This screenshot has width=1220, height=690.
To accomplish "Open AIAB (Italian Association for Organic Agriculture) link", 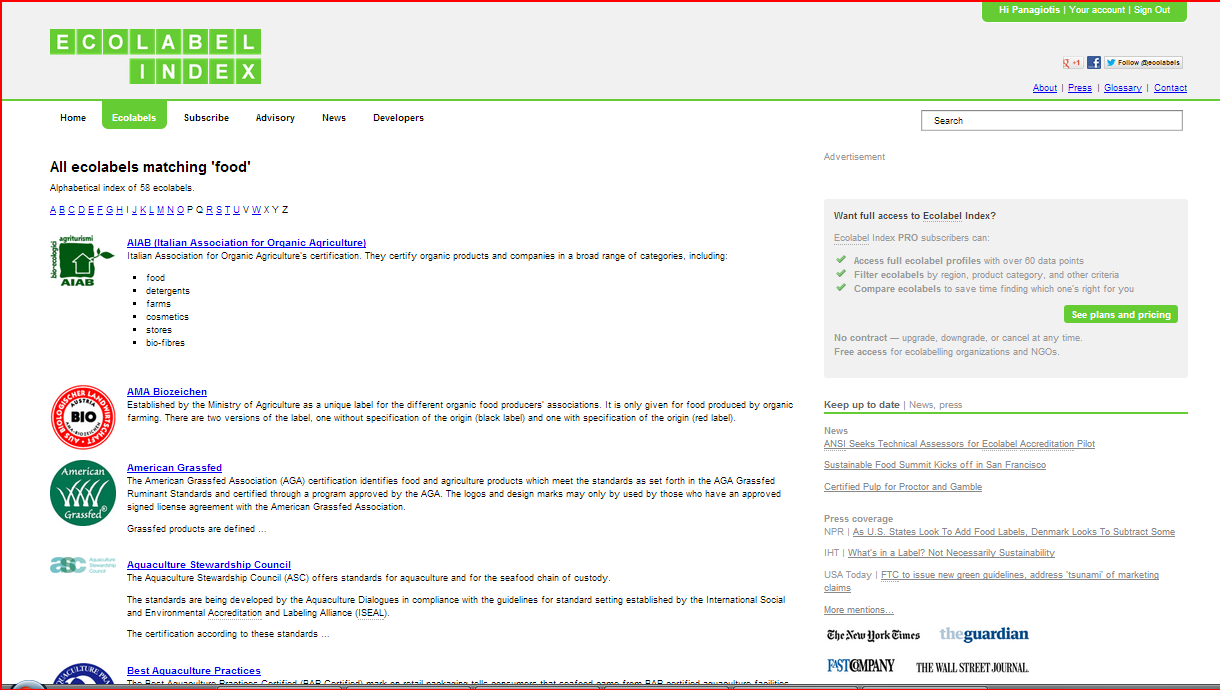I will [246, 243].
